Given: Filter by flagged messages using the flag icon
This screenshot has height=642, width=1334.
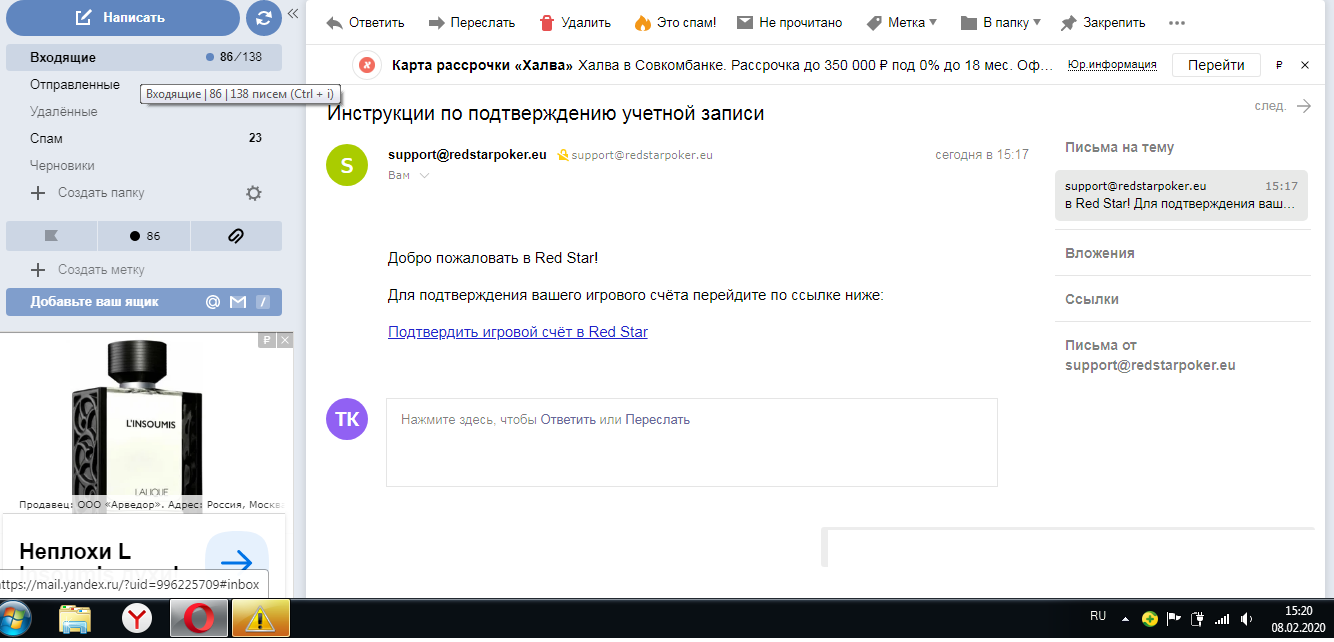Looking at the screenshot, I should tap(51, 236).
